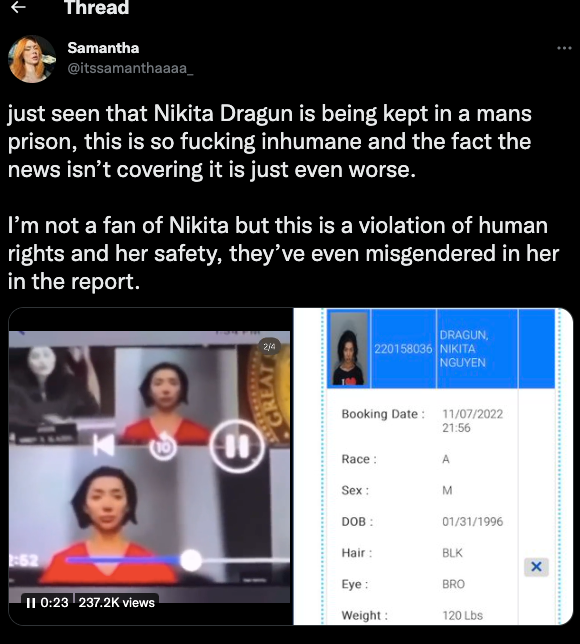Click the video progress slider knob
Viewport: 580px width, 644px height.
[x=191, y=560]
